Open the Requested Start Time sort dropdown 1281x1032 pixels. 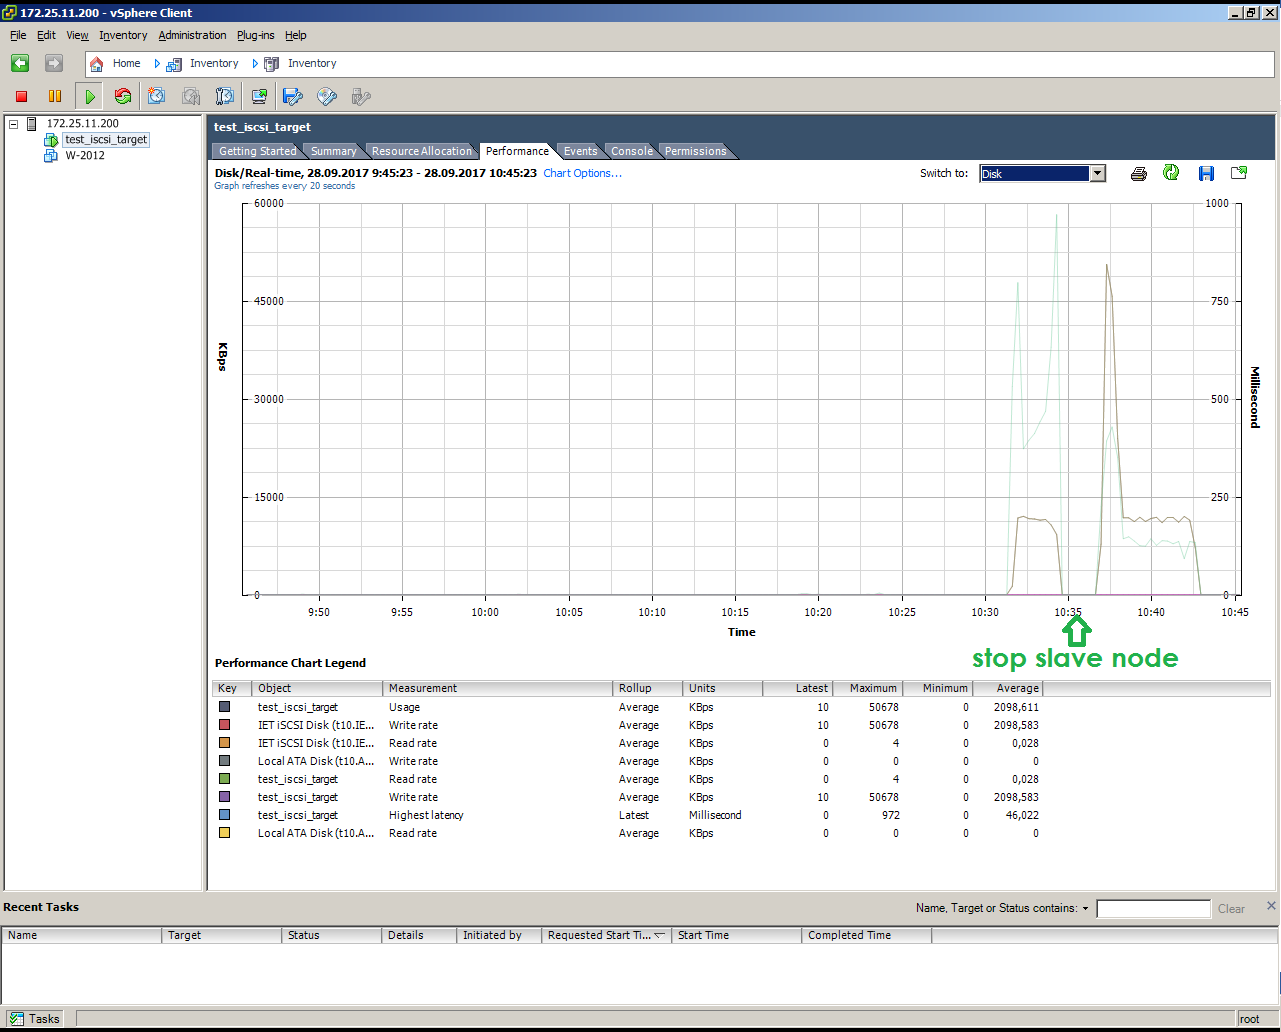[x=657, y=935]
